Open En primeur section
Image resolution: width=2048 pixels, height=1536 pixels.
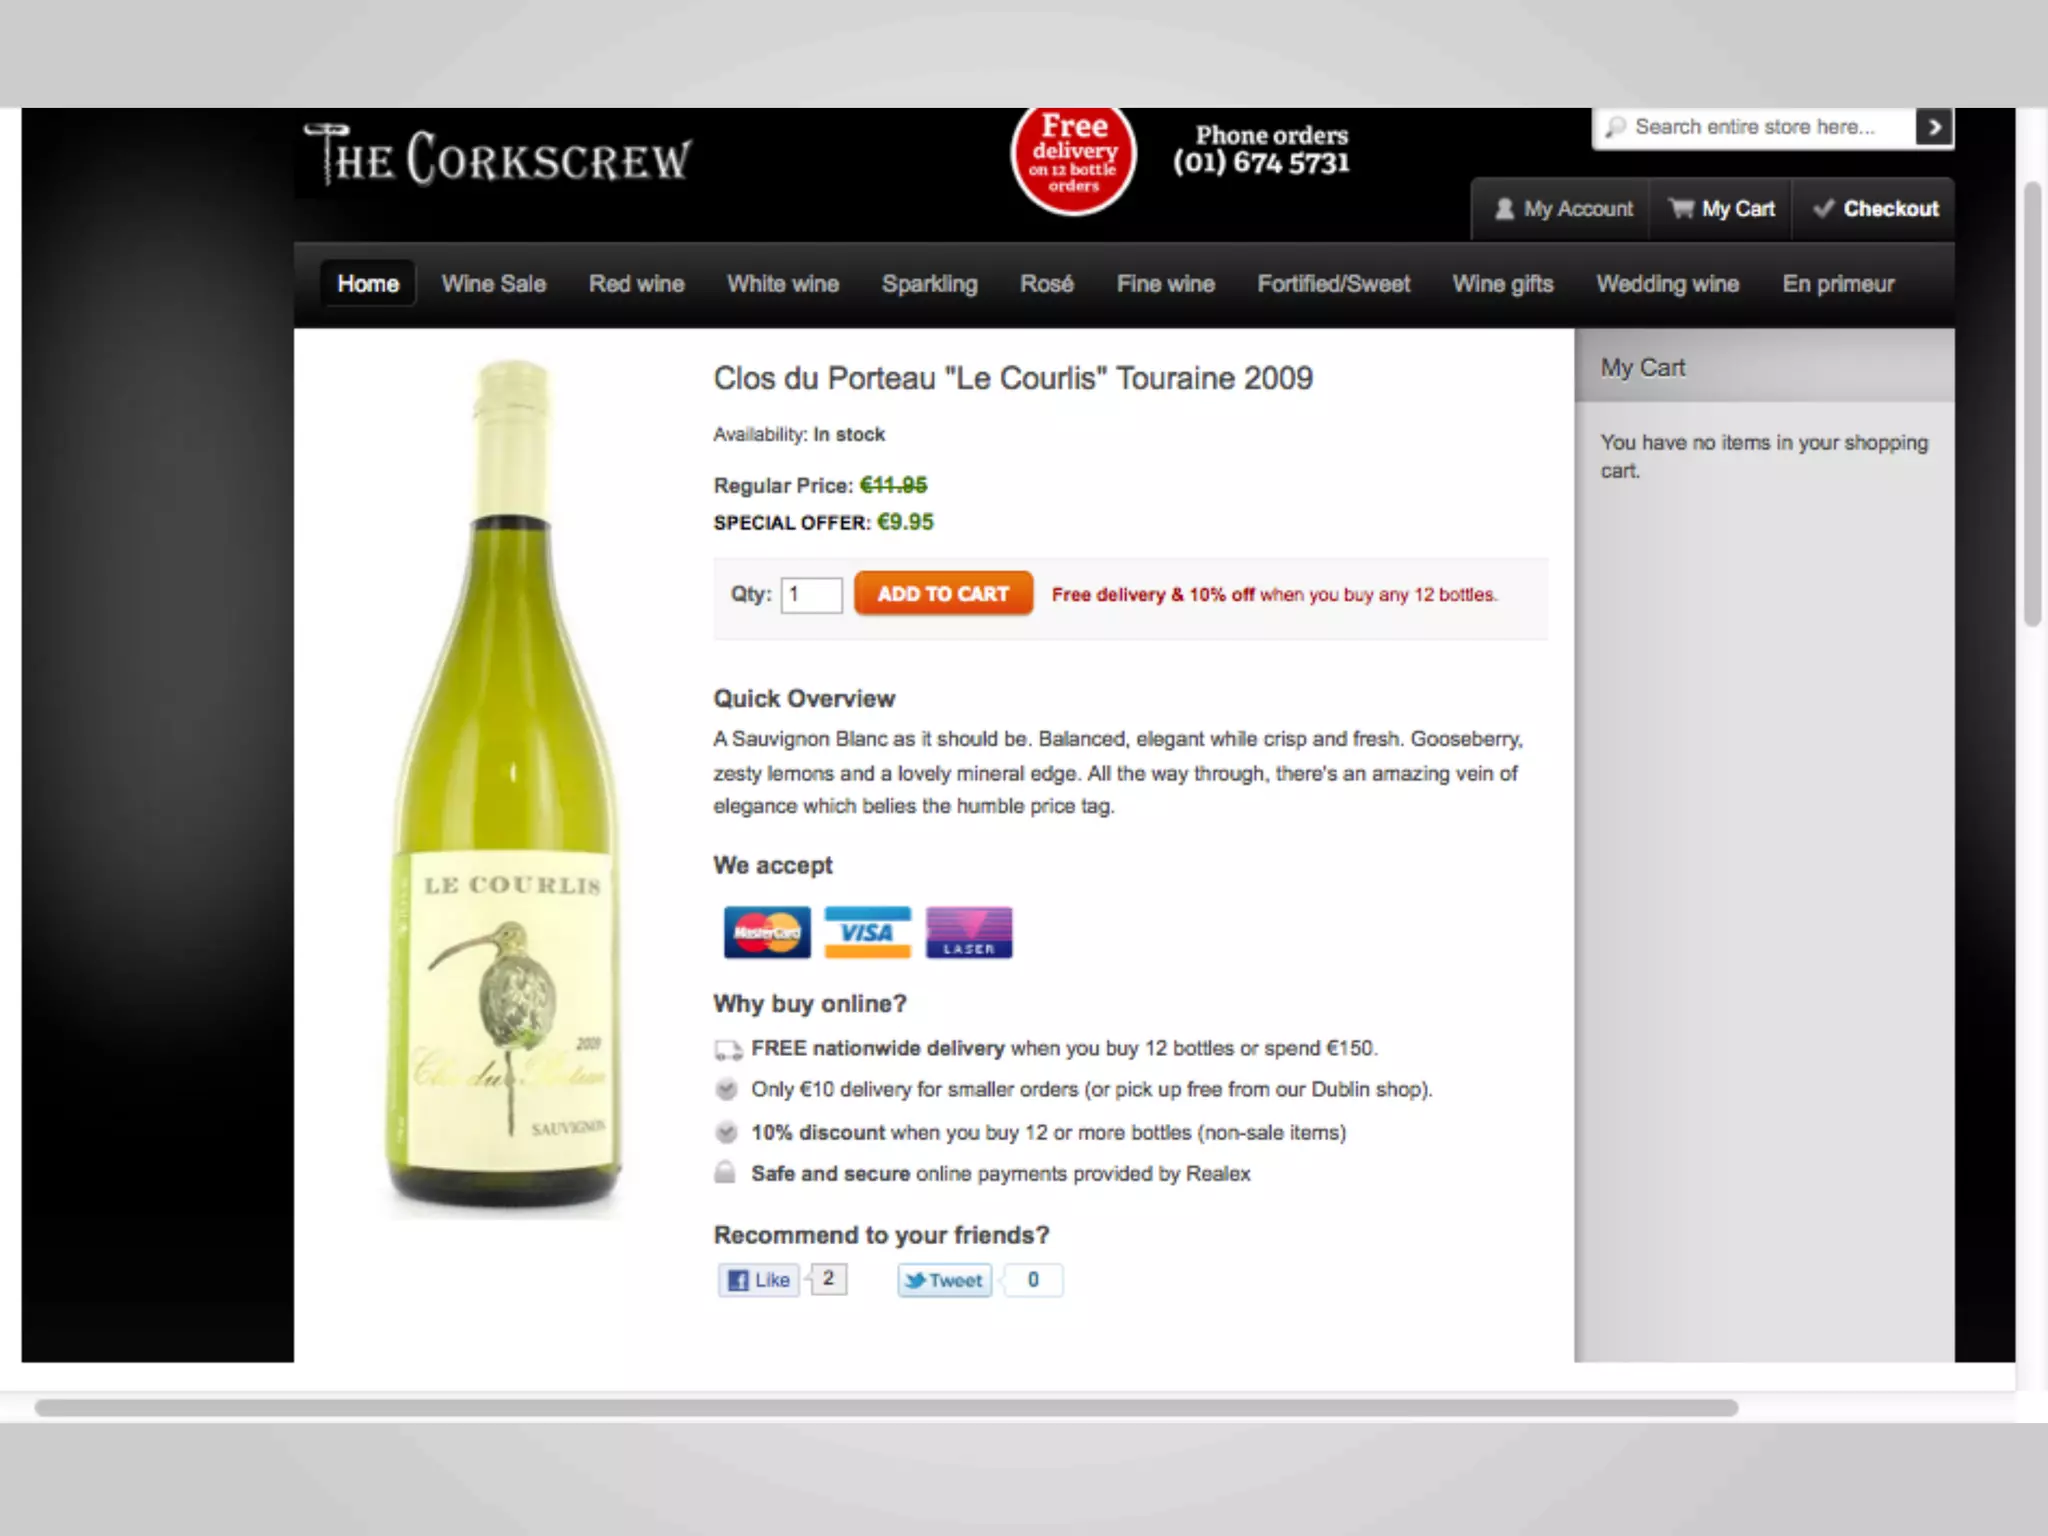pyautogui.click(x=1838, y=284)
